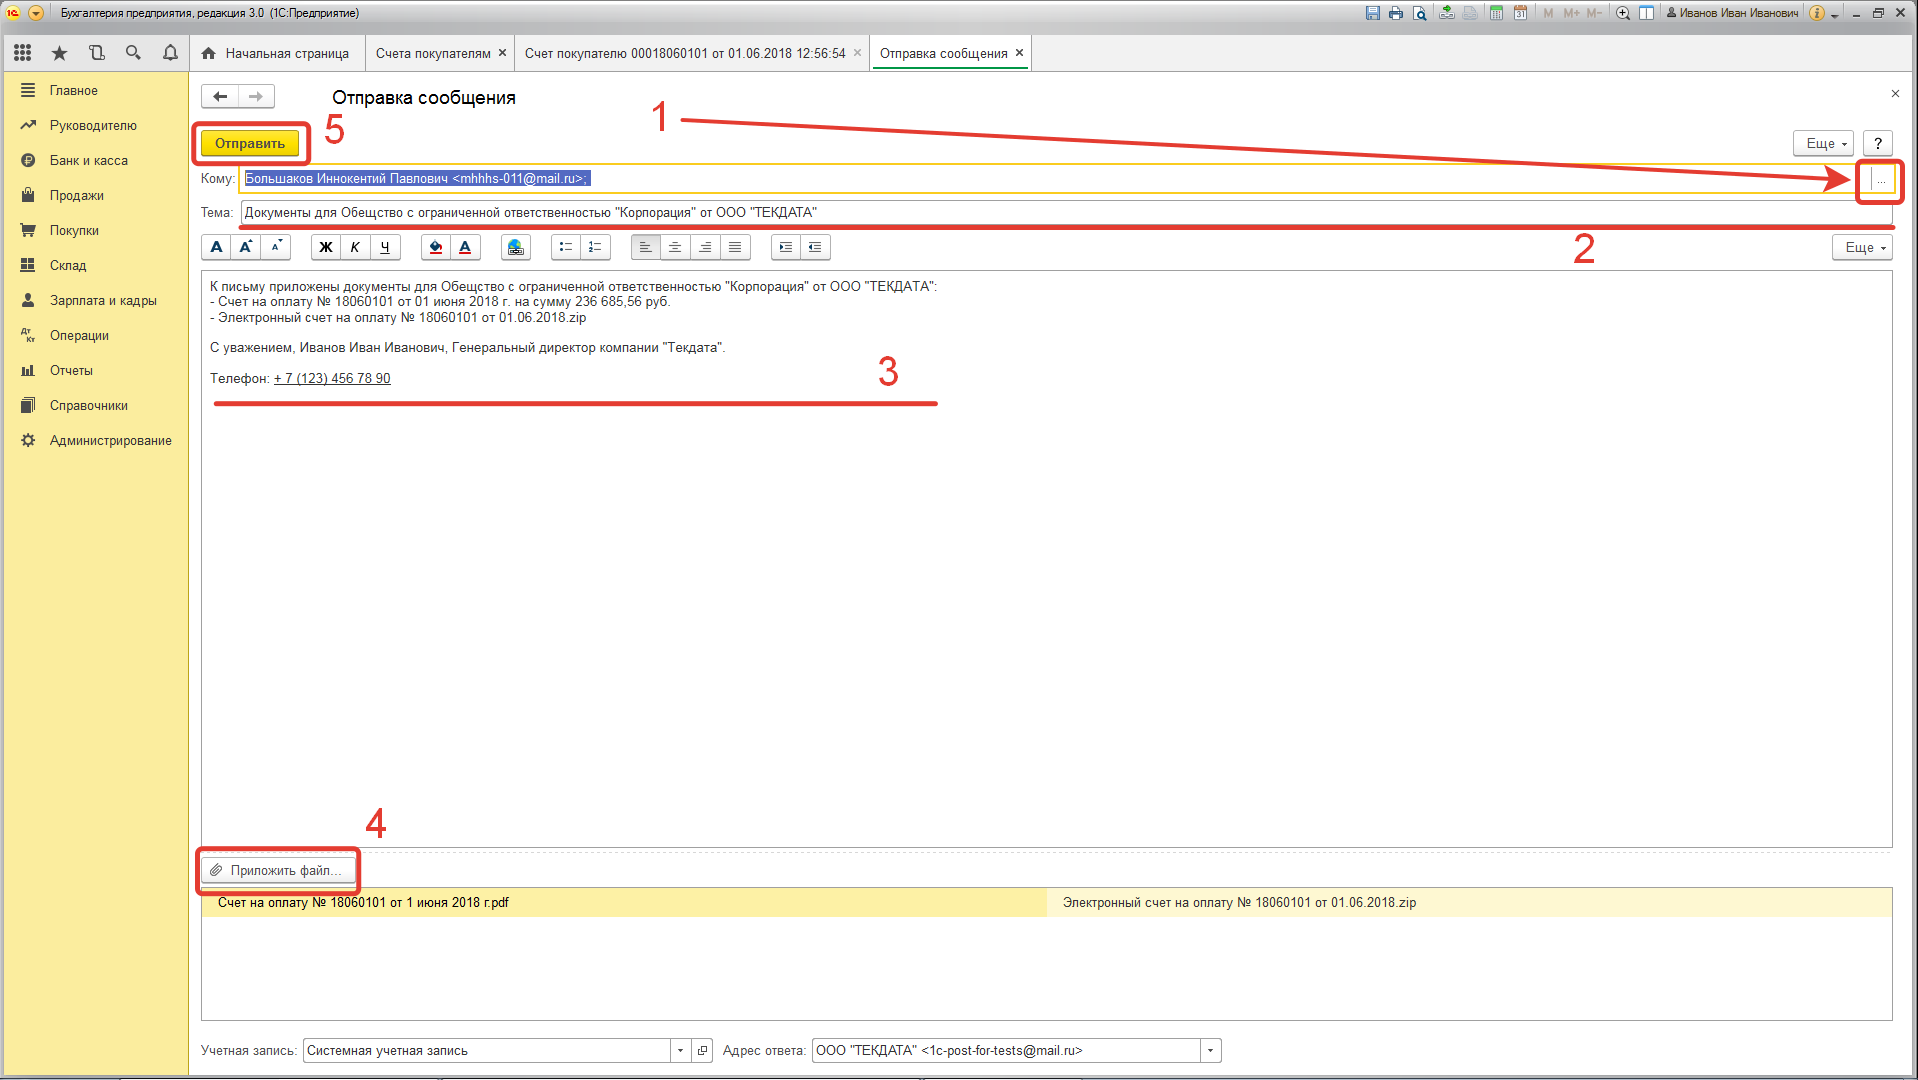The image size is (1918, 1080).
Task: Pick the text font color
Action: (465, 247)
